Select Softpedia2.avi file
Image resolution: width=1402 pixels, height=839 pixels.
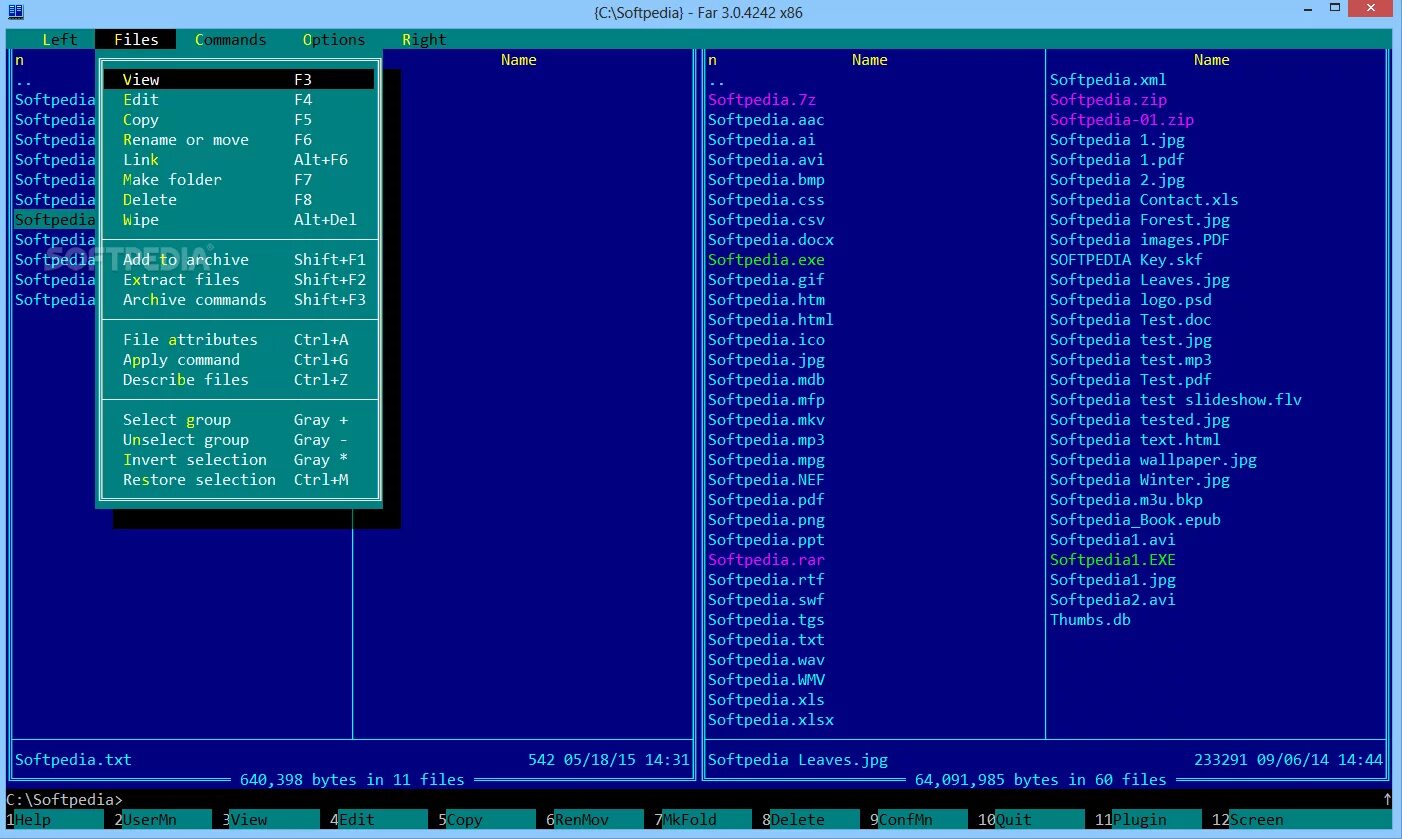[x=1113, y=600]
